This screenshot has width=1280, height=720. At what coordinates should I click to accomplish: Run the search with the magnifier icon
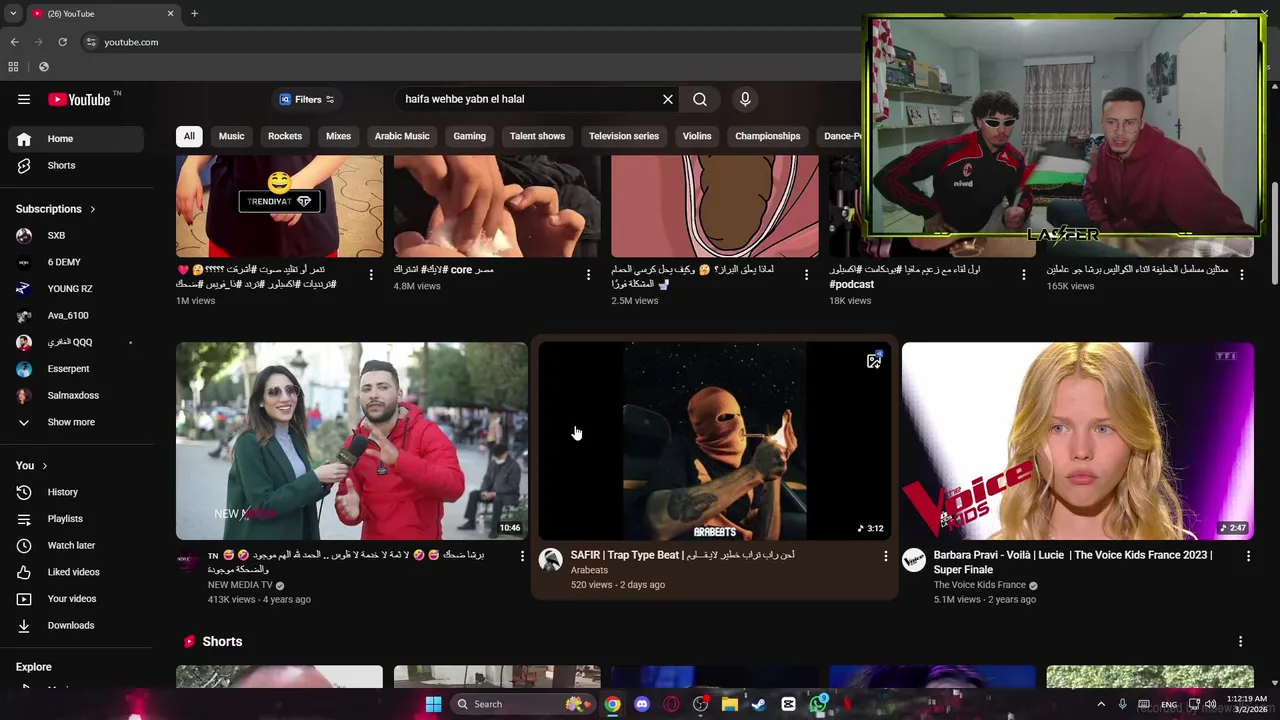[700, 99]
